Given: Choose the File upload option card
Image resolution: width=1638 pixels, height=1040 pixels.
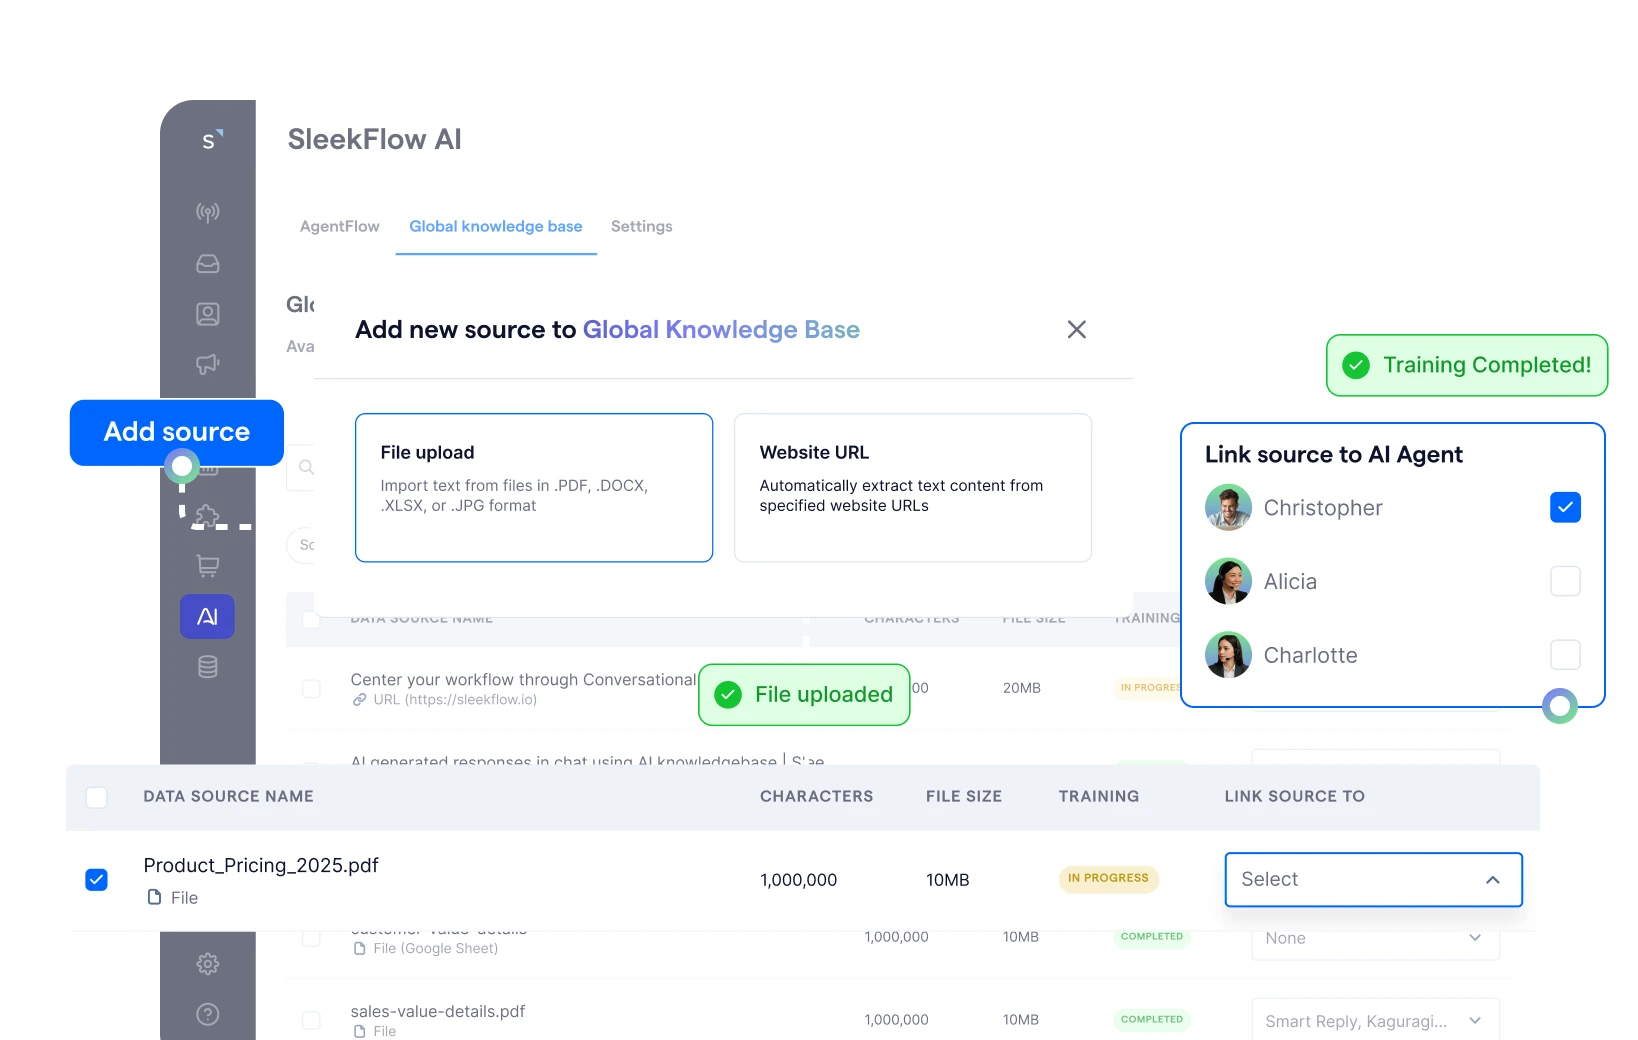Looking at the screenshot, I should (534, 488).
